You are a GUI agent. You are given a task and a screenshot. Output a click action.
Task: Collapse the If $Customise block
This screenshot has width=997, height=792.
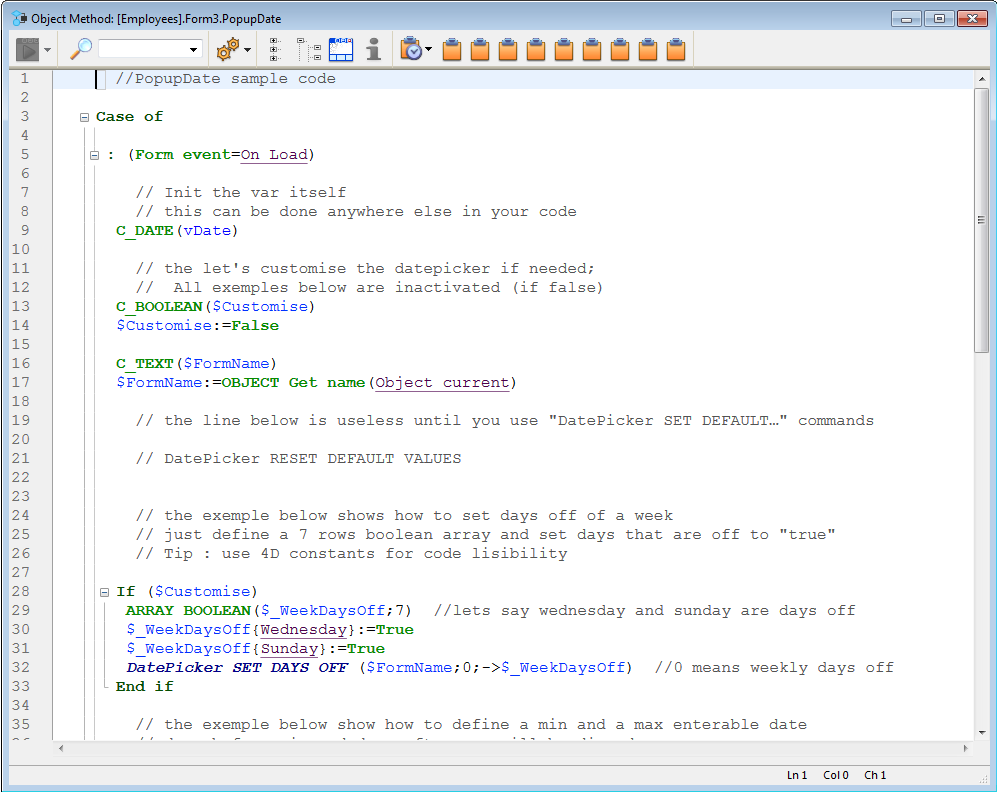point(104,592)
